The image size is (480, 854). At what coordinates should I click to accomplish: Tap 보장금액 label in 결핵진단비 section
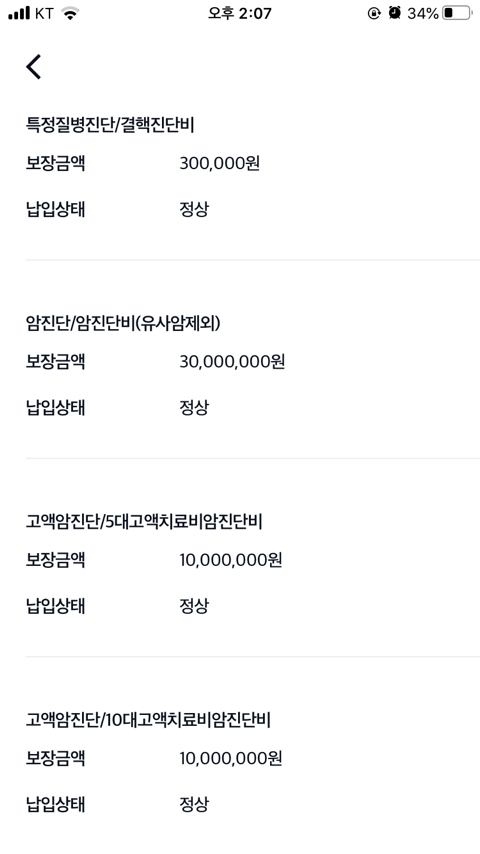56,163
